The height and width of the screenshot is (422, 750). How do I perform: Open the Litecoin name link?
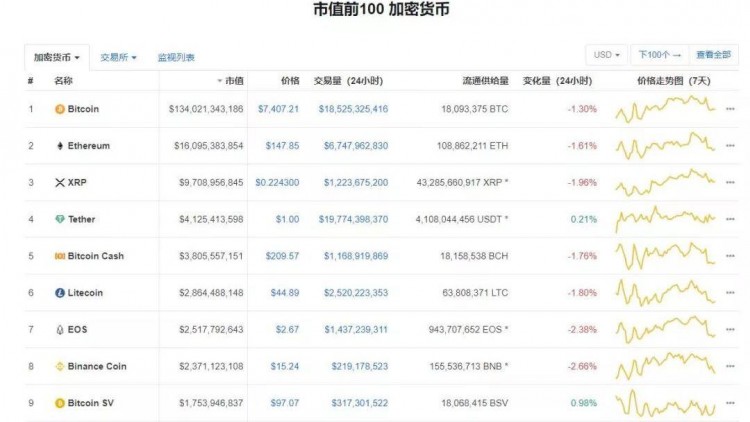[x=85, y=293]
